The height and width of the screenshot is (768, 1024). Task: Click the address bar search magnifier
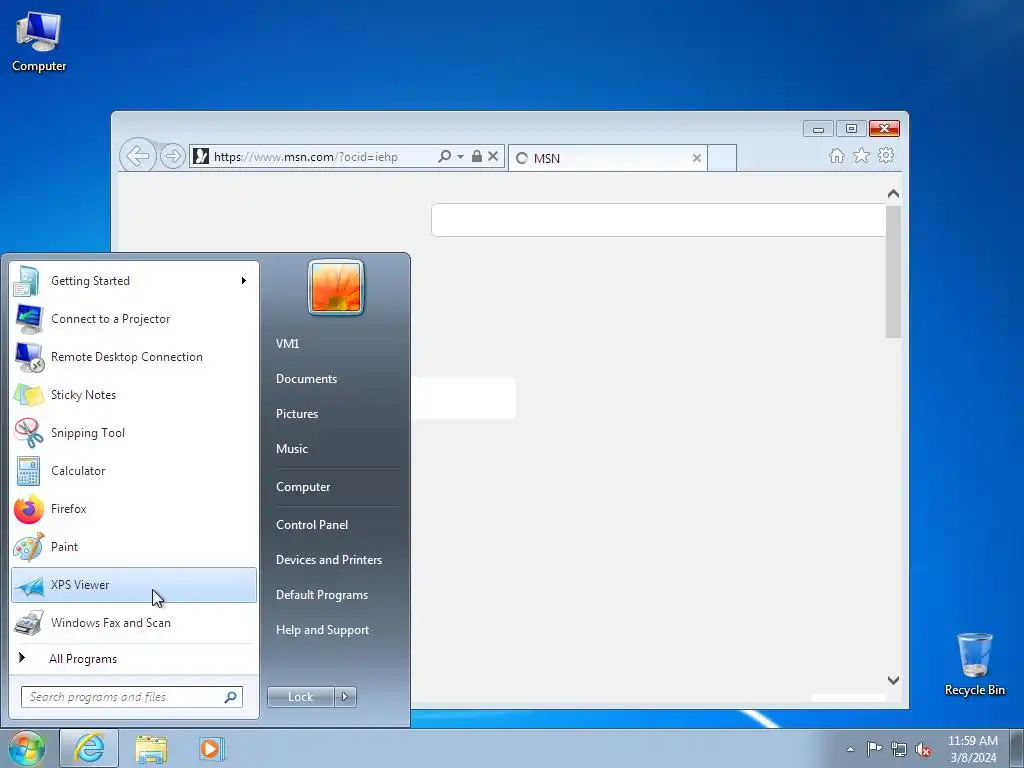pos(445,156)
